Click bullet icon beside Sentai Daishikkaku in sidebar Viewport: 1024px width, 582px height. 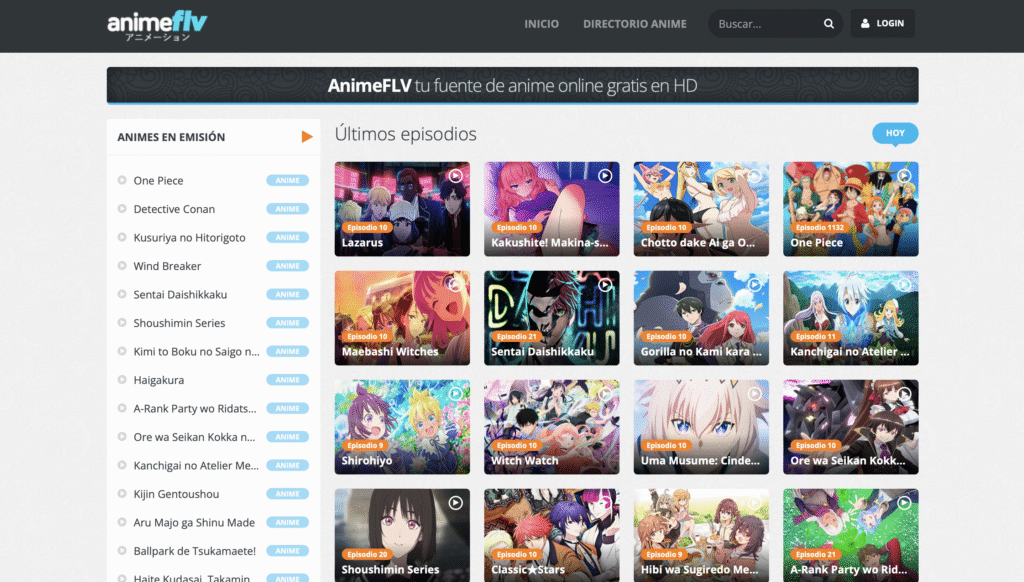coord(122,295)
